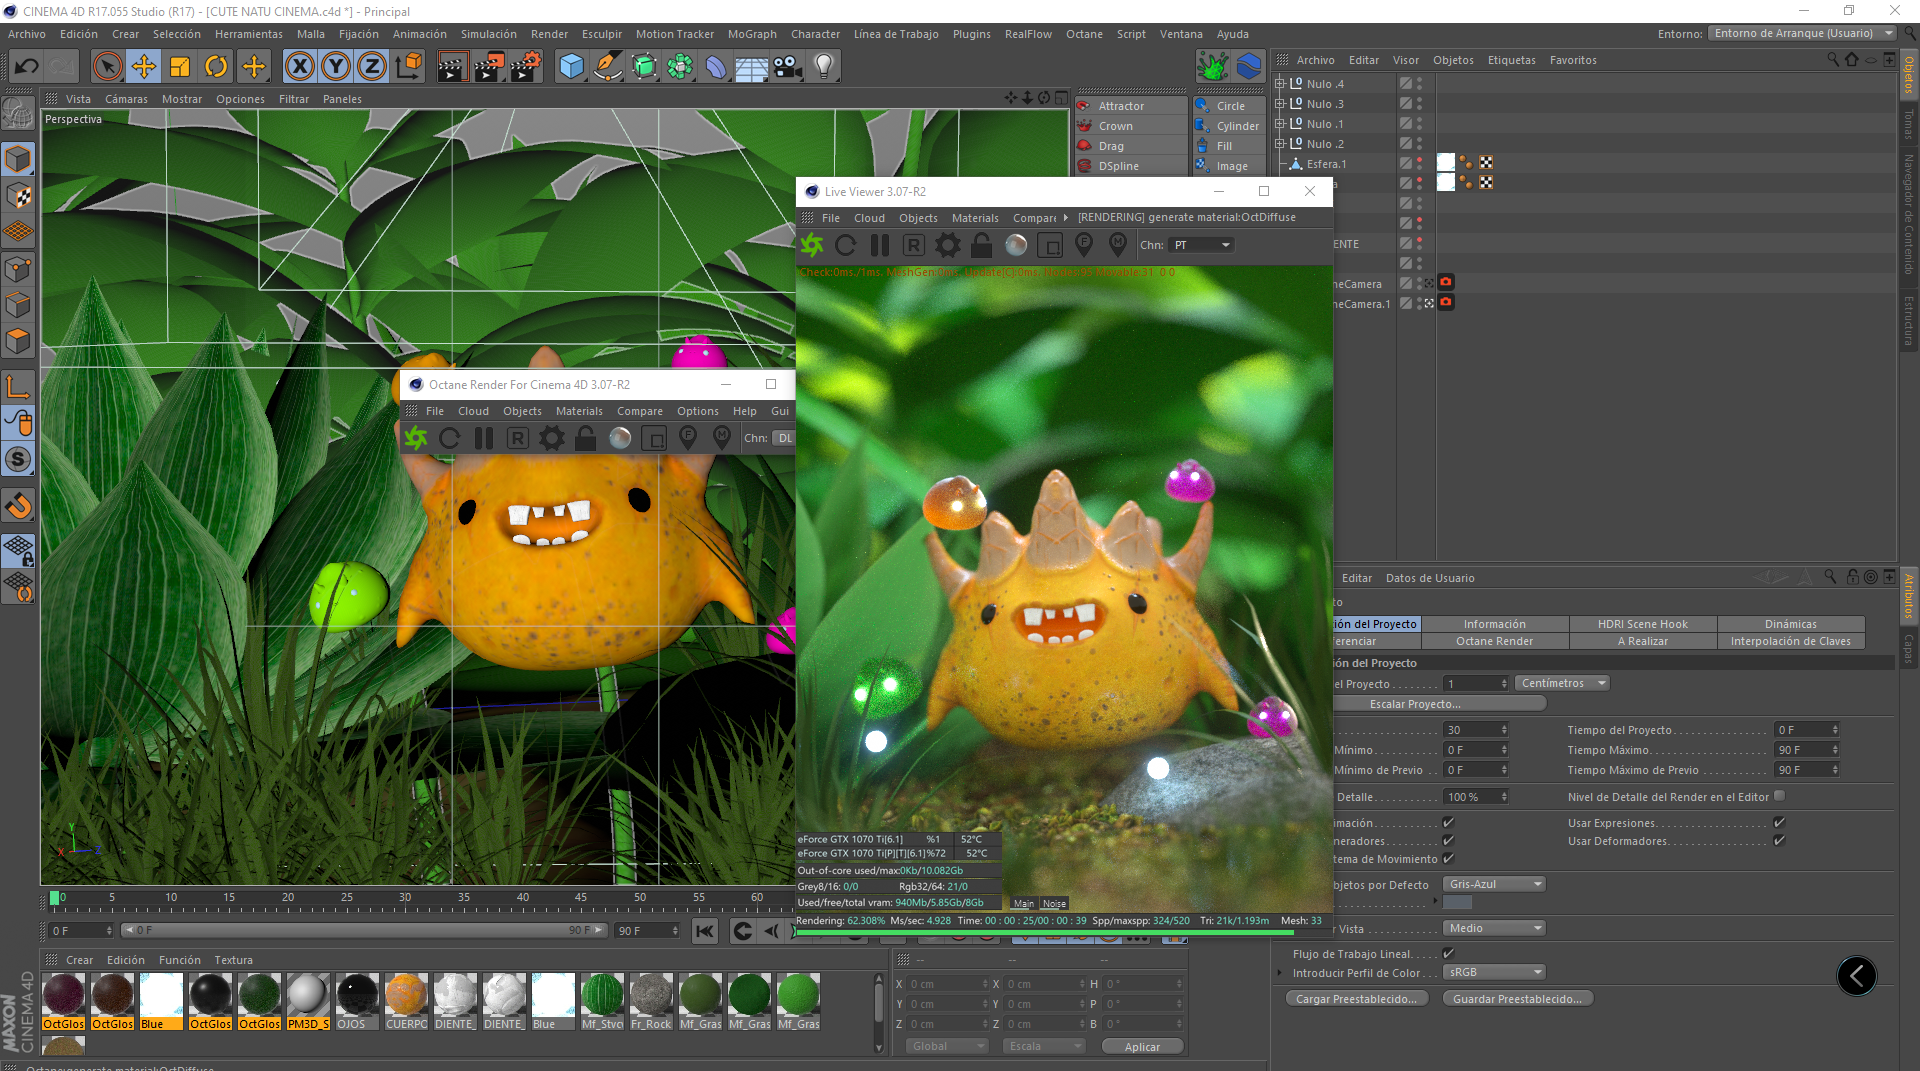The height and width of the screenshot is (1071, 1920).
Task: Click Cargar Preestablecido button
Action: pos(1356,999)
